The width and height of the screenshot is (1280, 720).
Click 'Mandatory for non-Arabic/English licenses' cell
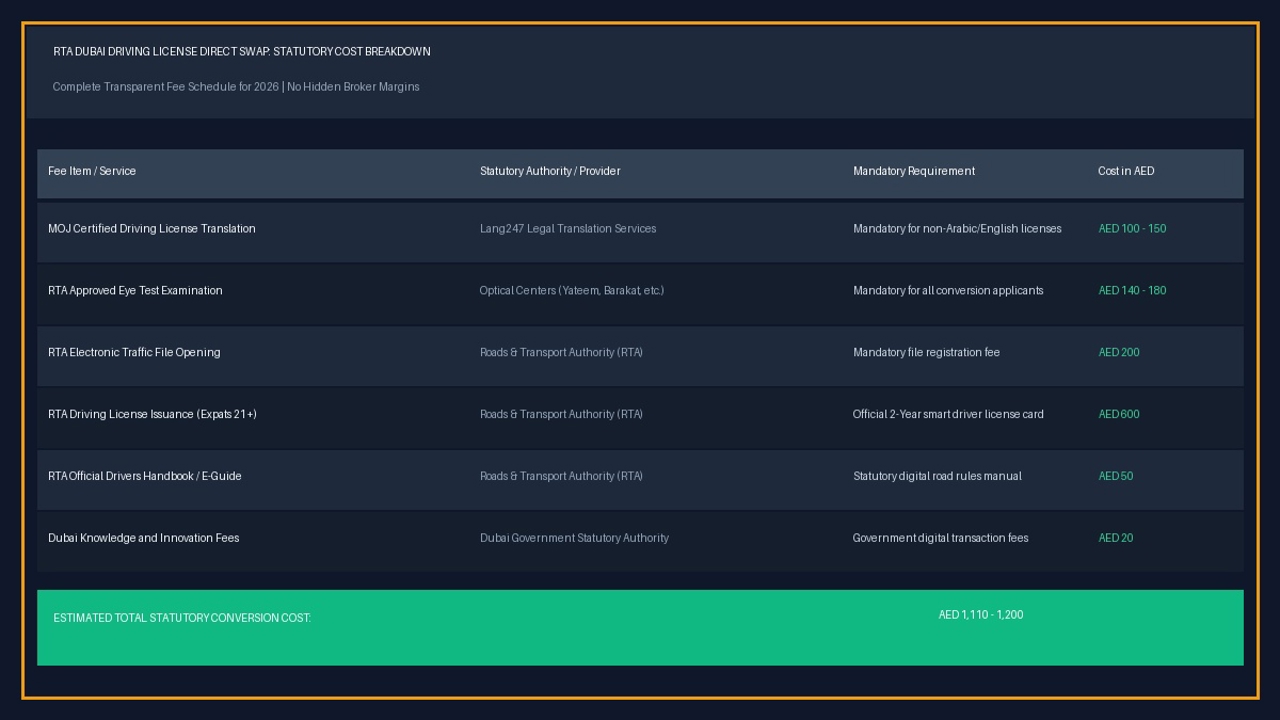click(x=957, y=229)
